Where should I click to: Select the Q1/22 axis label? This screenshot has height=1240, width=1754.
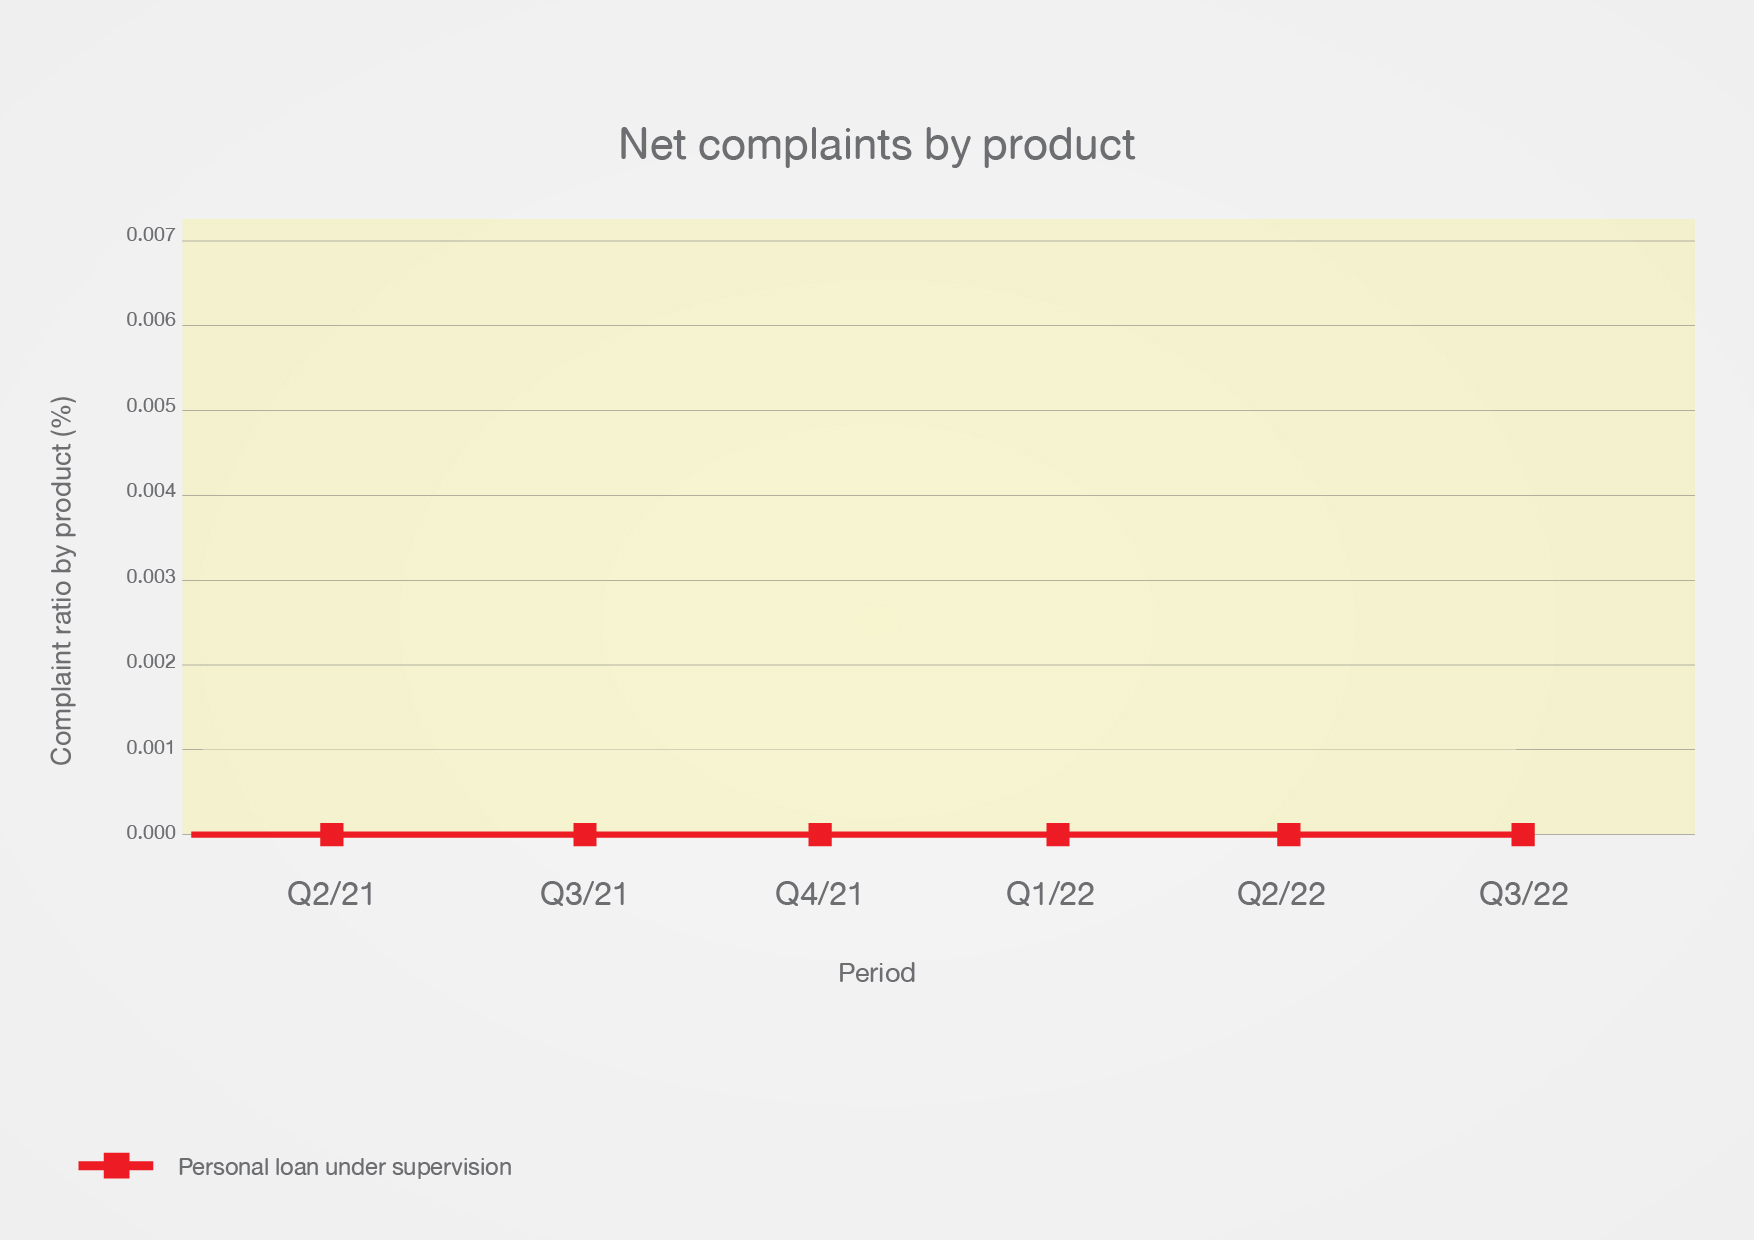[1050, 894]
